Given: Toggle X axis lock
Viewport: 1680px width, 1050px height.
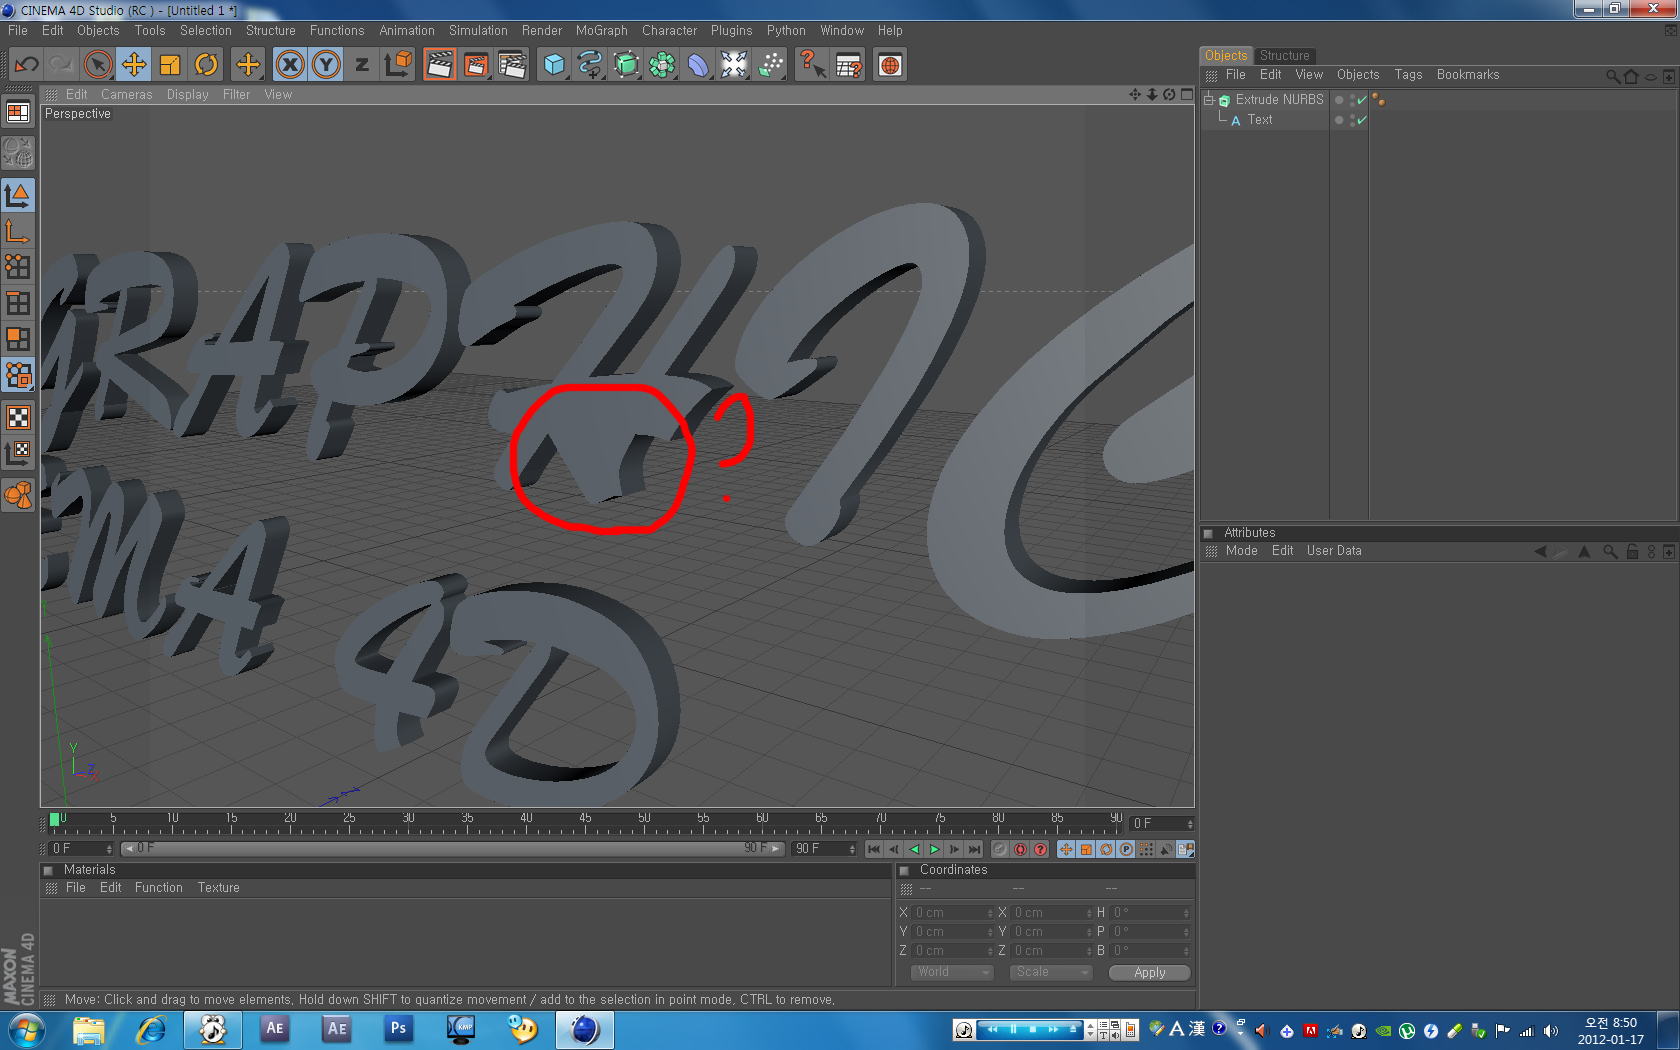Looking at the screenshot, I should [x=290, y=65].
